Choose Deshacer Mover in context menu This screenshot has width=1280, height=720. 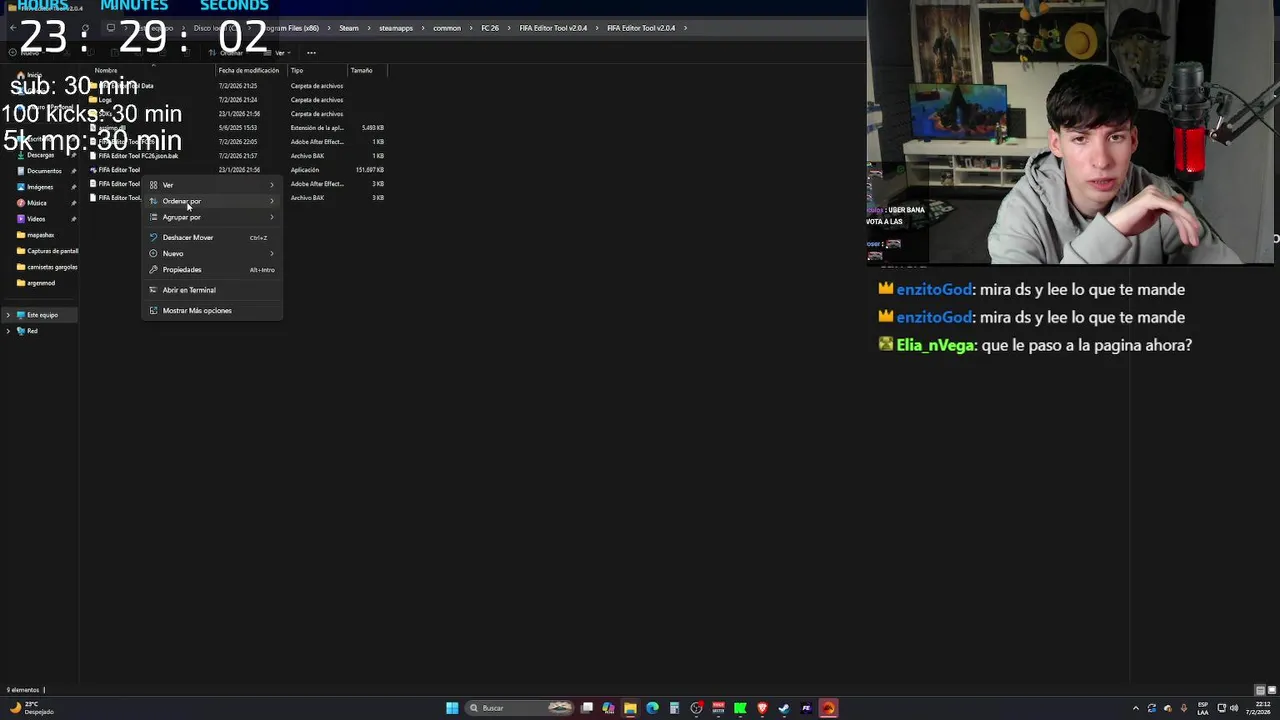[x=212, y=238]
